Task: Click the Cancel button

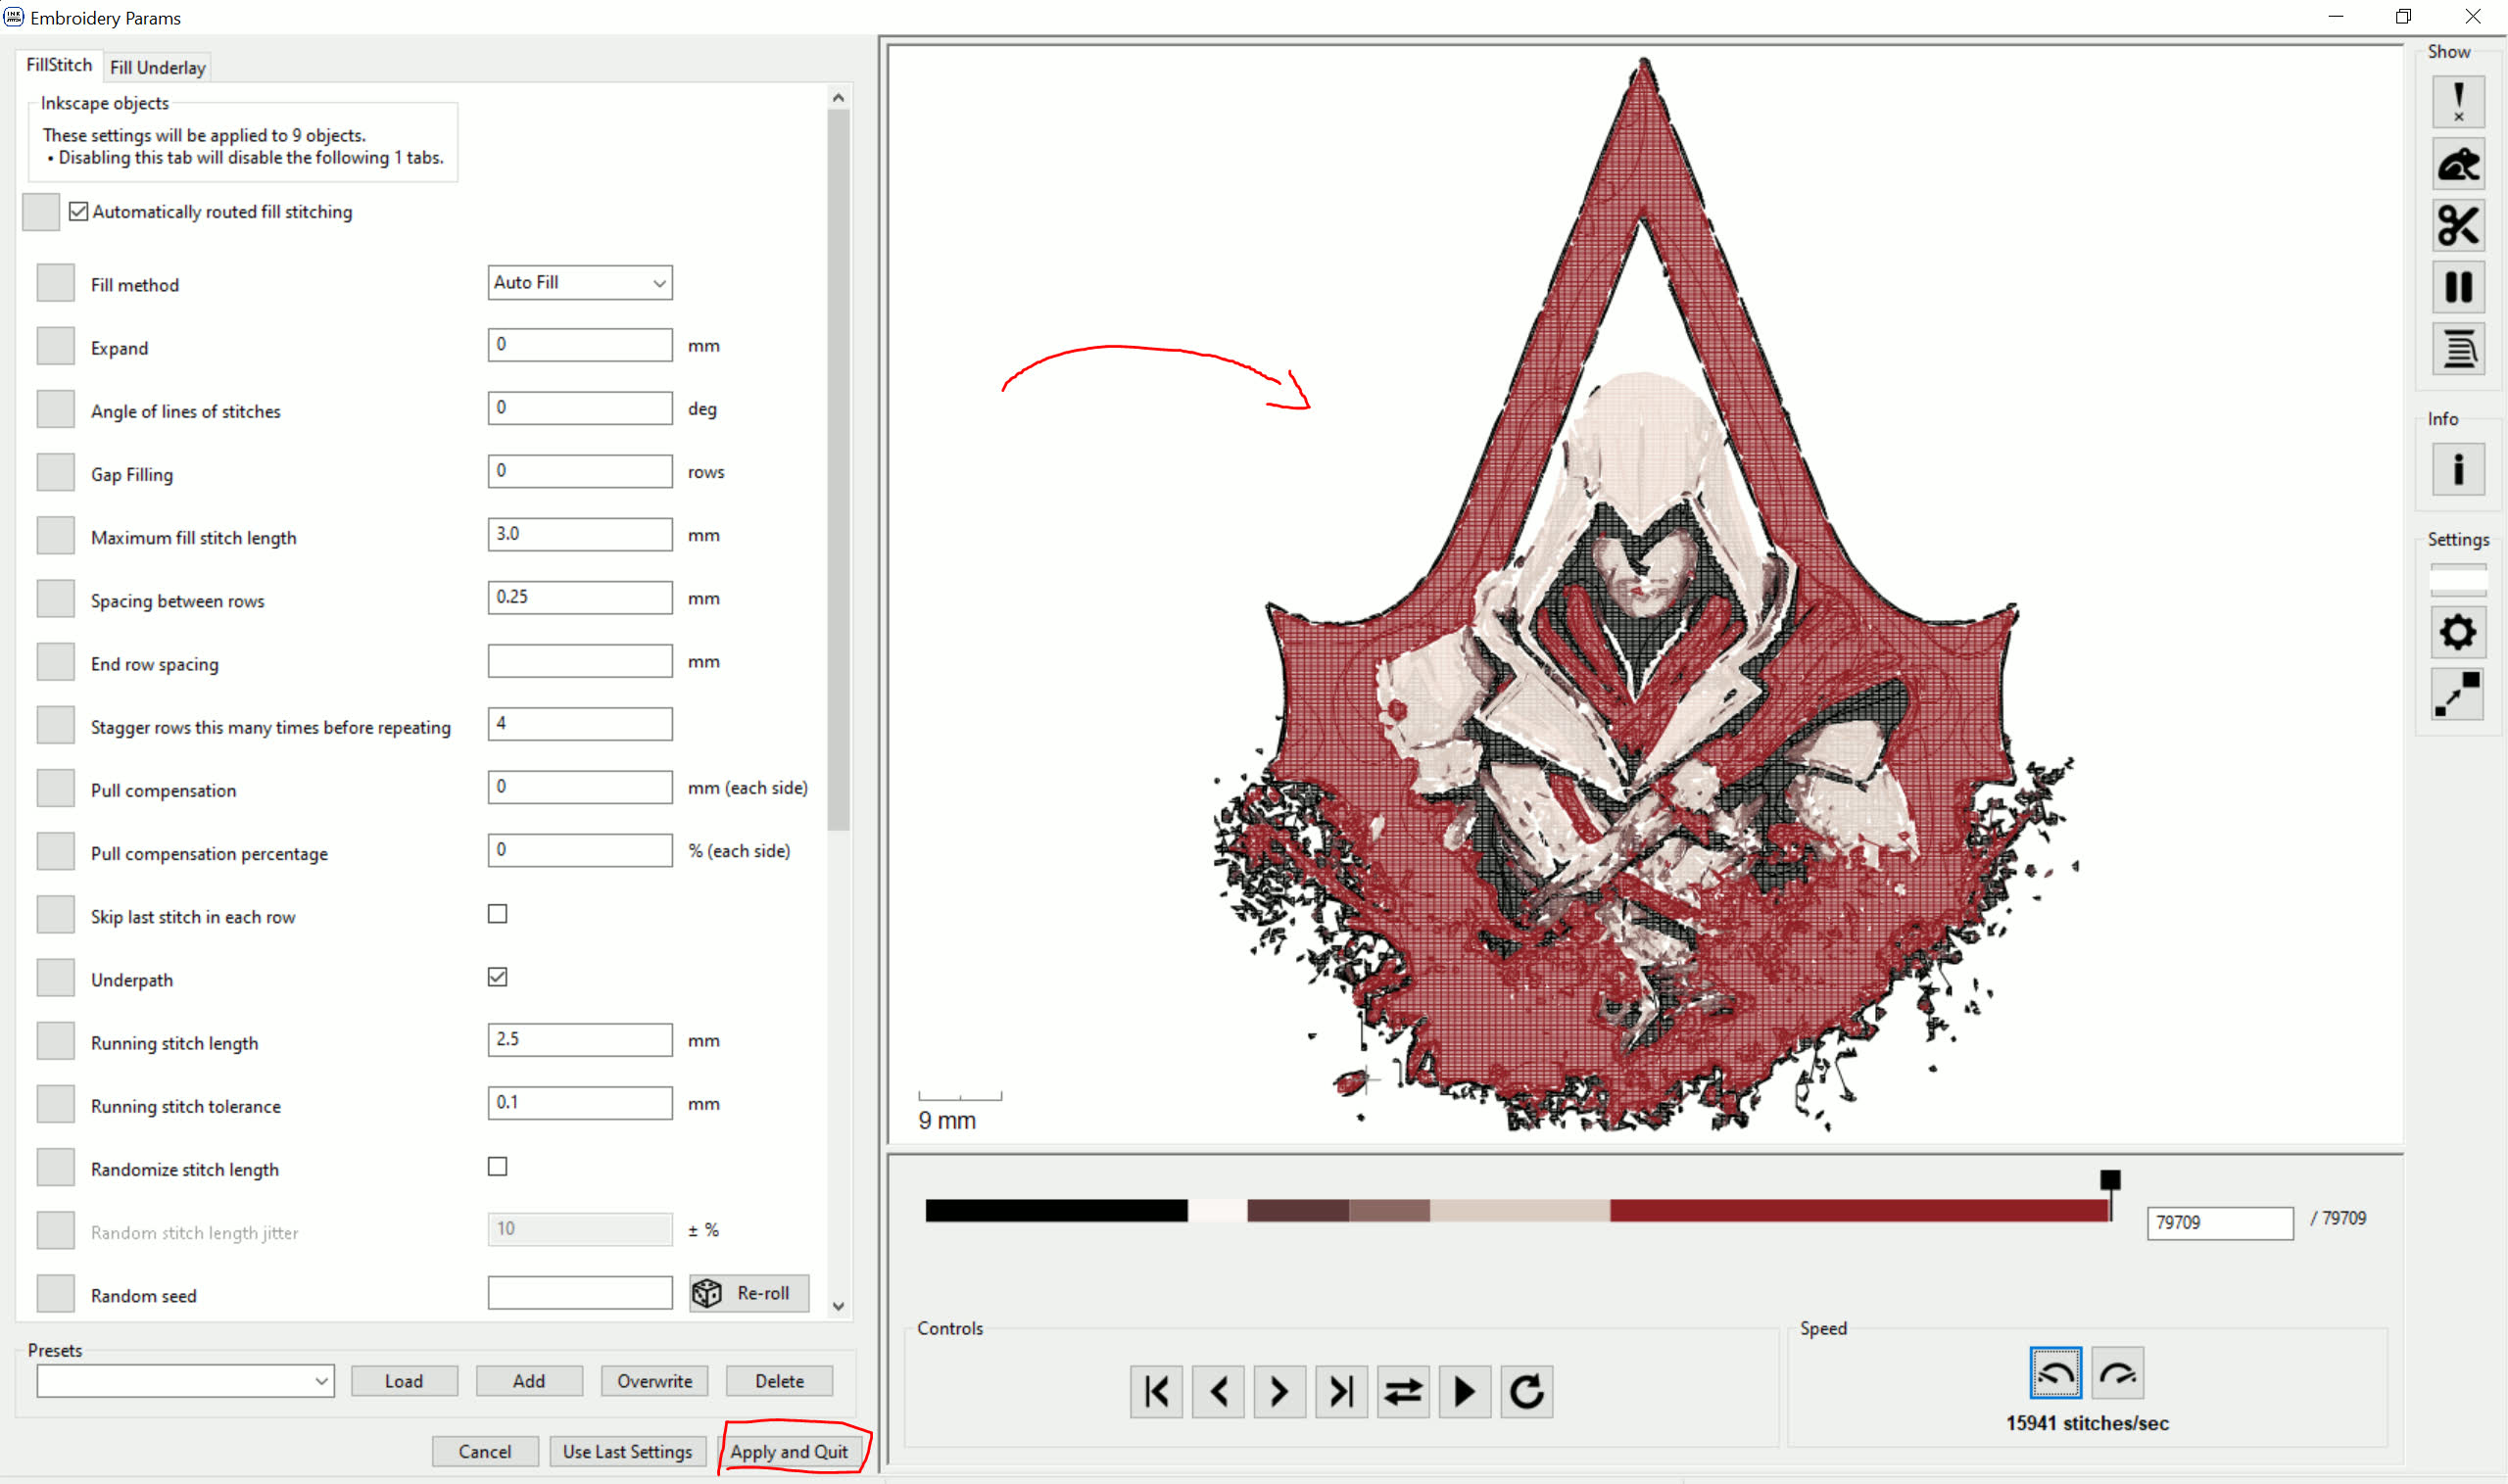Action: point(485,1451)
